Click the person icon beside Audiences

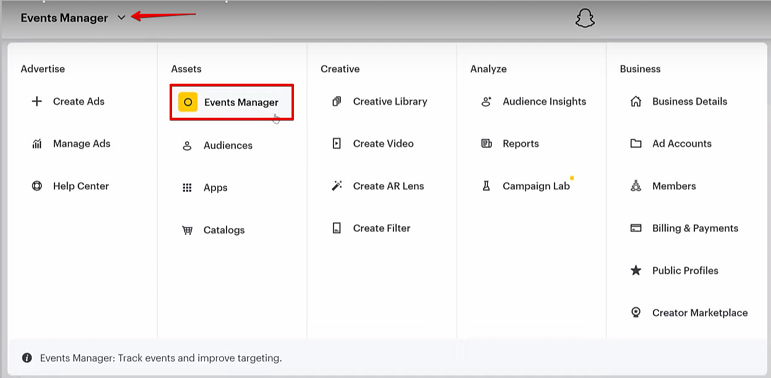[x=187, y=145]
